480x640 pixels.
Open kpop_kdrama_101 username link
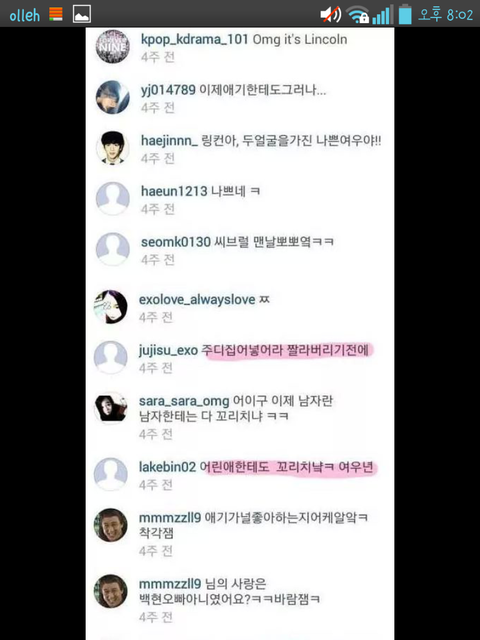click(195, 40)
